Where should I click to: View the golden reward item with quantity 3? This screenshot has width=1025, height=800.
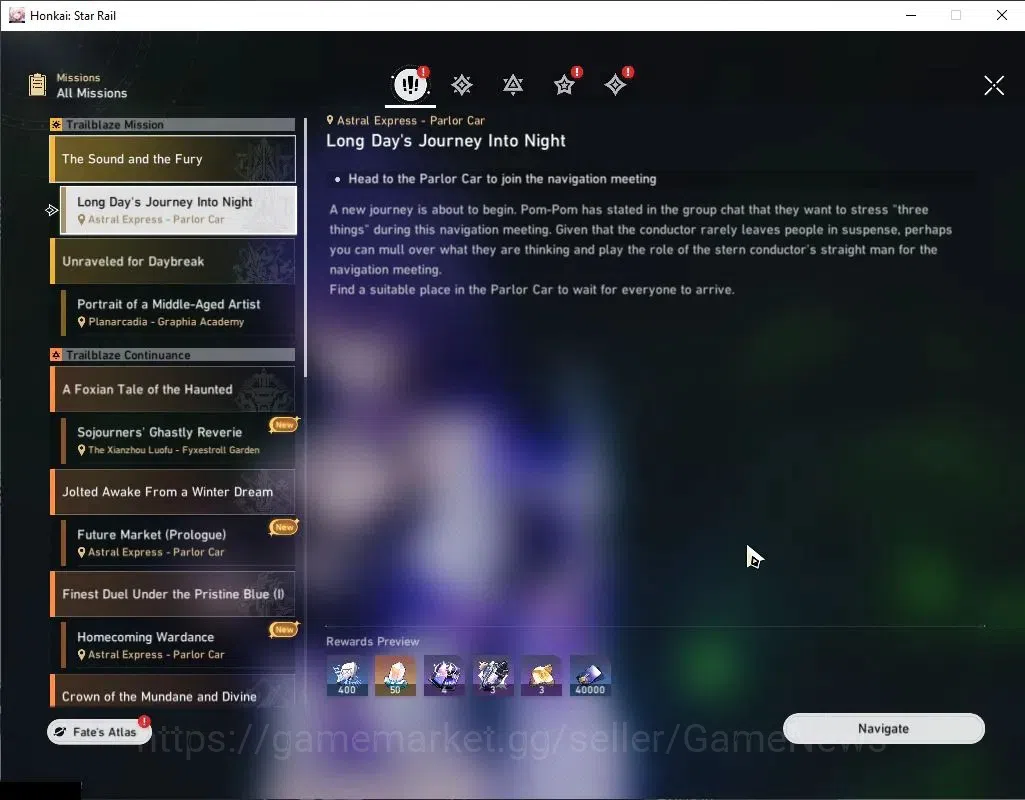point(541,676)
